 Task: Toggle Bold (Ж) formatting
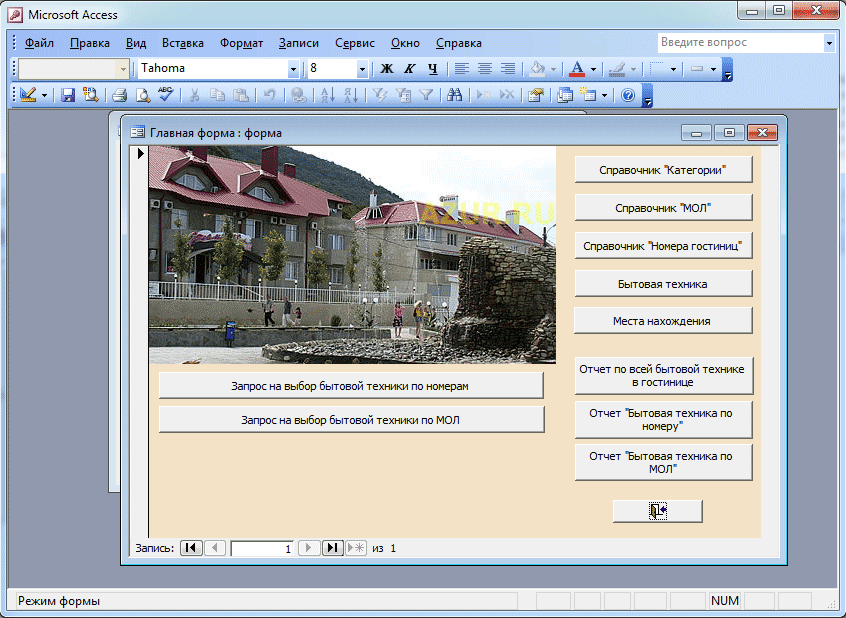tap(387, 69)
